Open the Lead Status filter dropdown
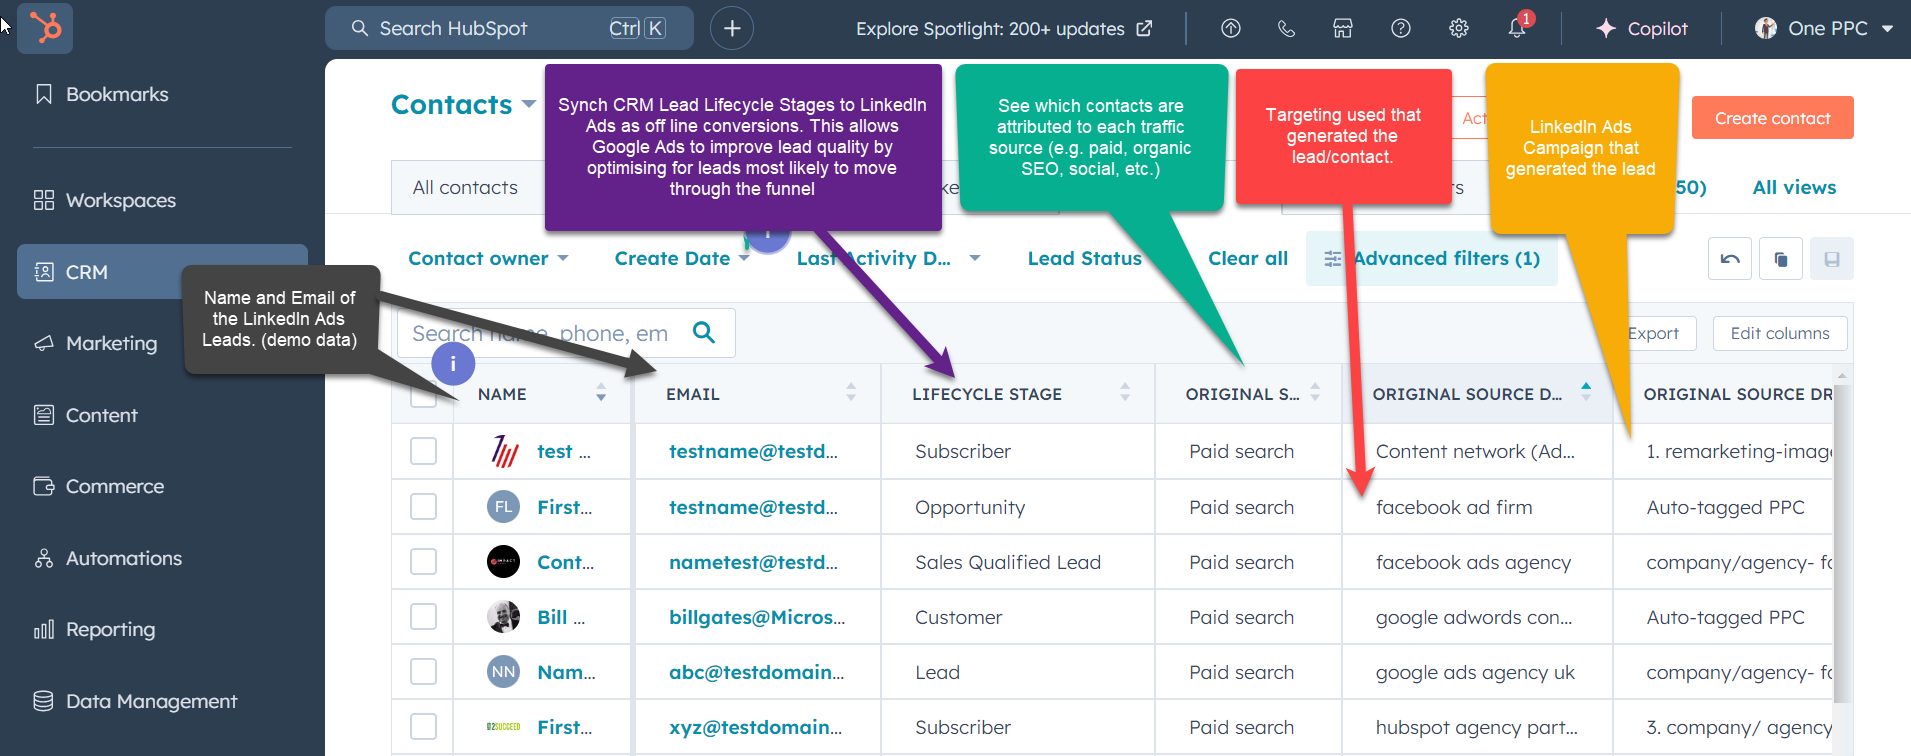This screenshot has height=756, width=1911. [x=1084, y=258]
